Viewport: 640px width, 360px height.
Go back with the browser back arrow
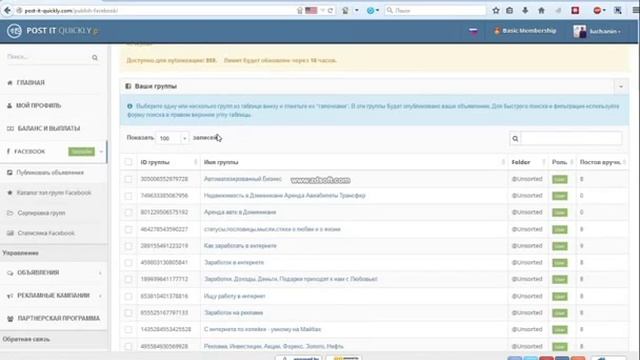[x=7, y=11]
